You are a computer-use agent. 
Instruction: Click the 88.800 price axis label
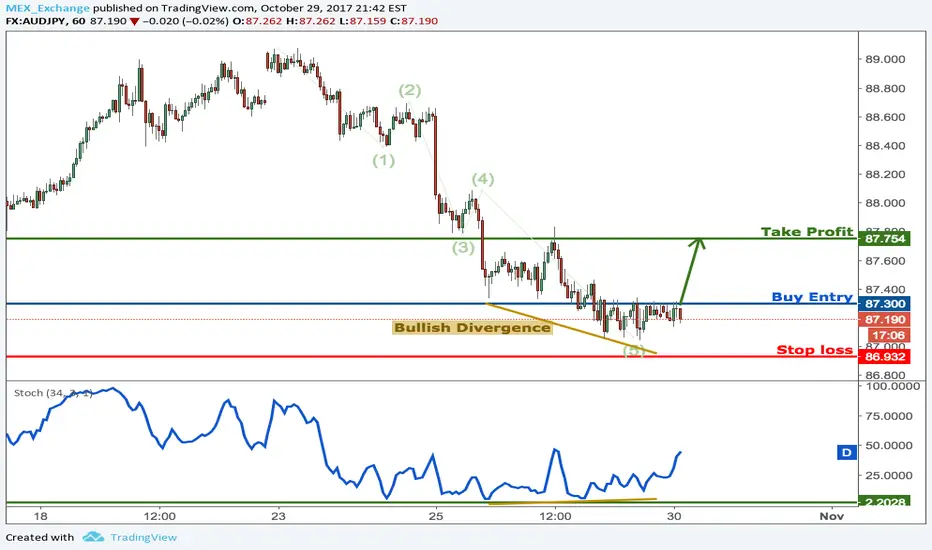click(x=885, y=89)
